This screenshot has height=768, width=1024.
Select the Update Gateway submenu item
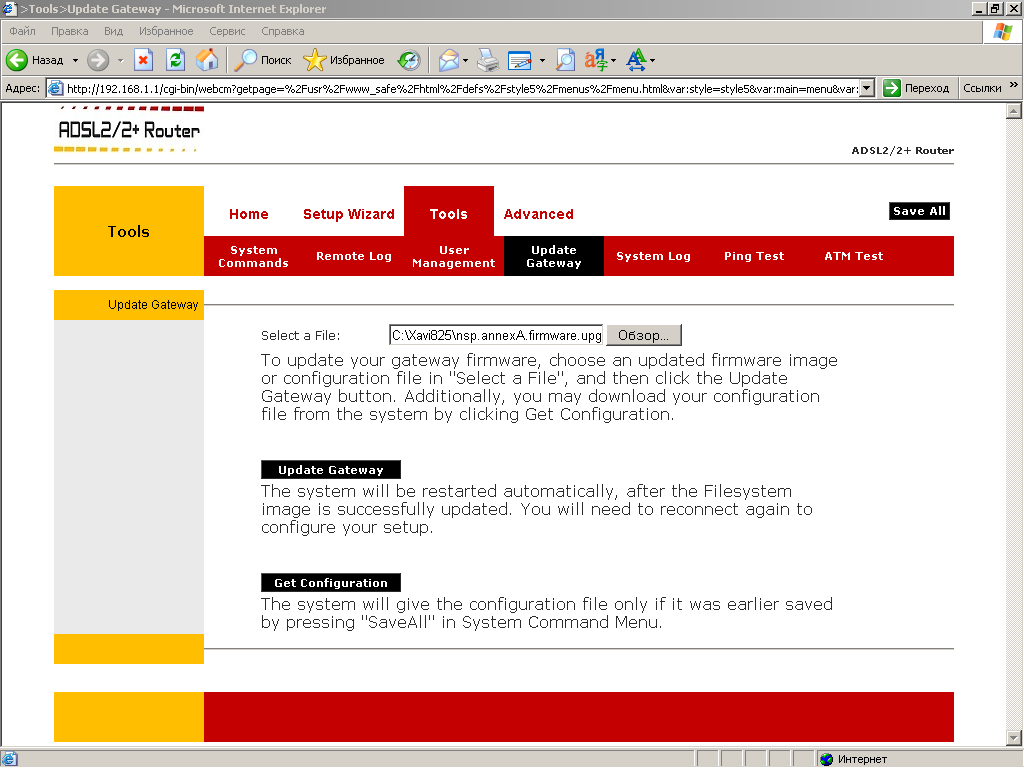tap(554, 256)
